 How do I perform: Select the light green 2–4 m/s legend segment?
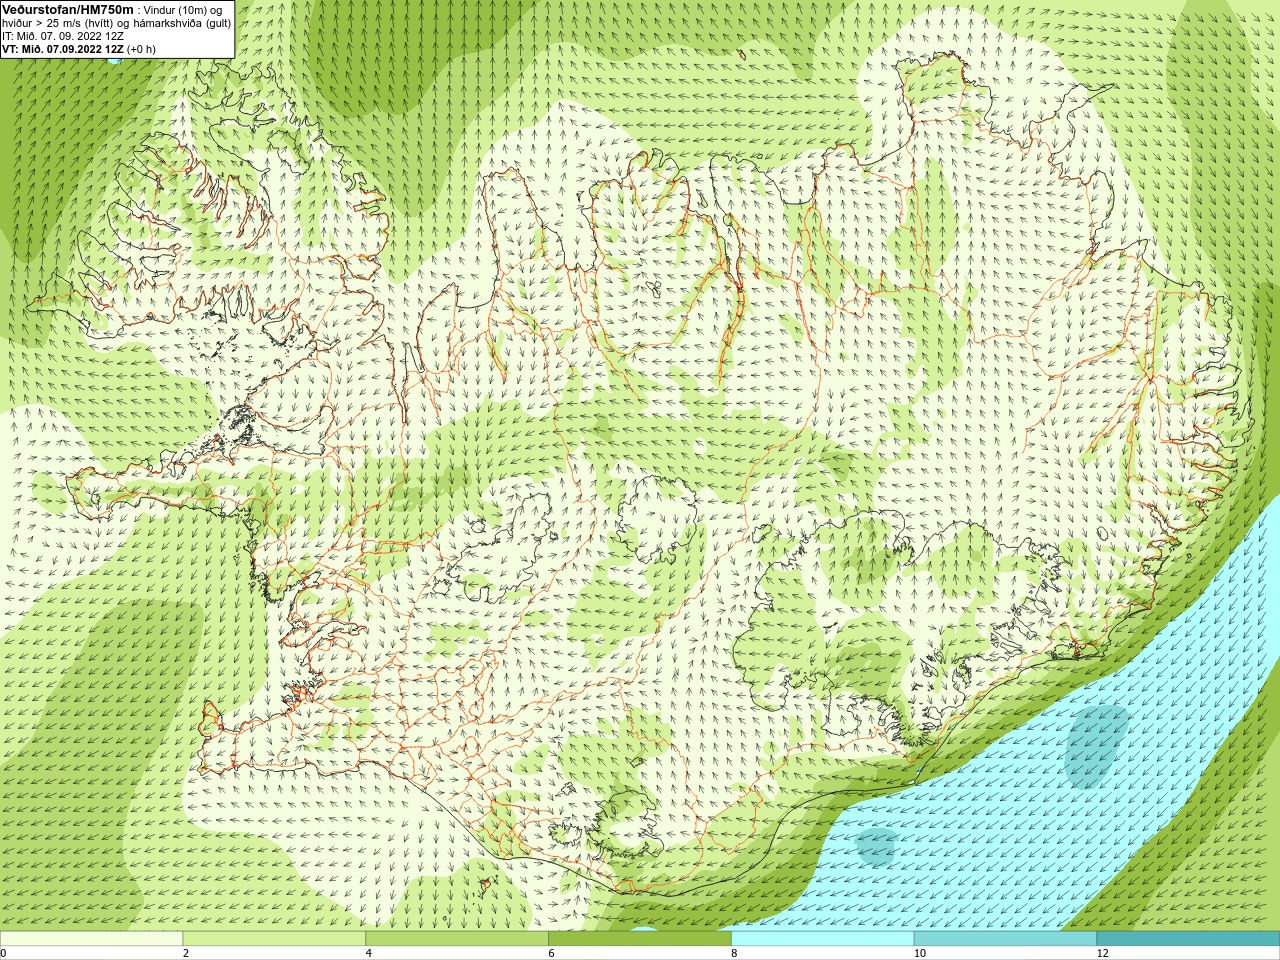click(274, 939)
